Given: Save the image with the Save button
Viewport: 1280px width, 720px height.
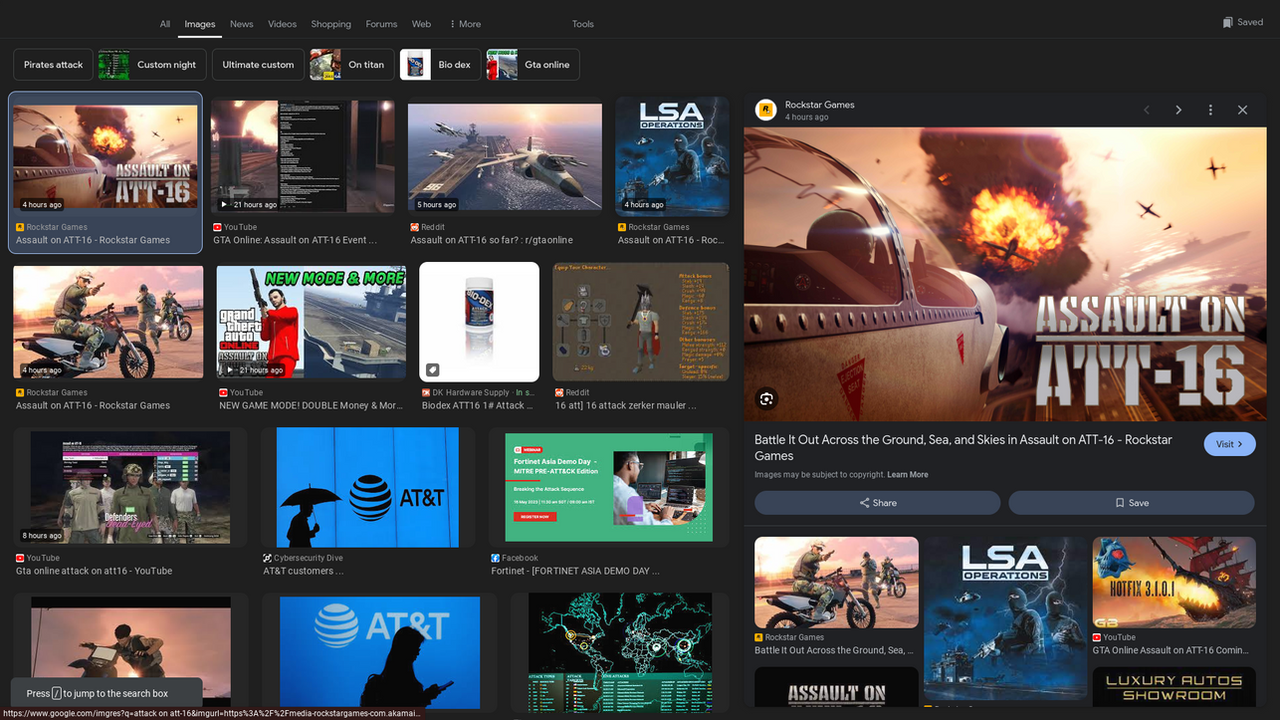Looking at the screenshot, I should (x=1131, y=503).
